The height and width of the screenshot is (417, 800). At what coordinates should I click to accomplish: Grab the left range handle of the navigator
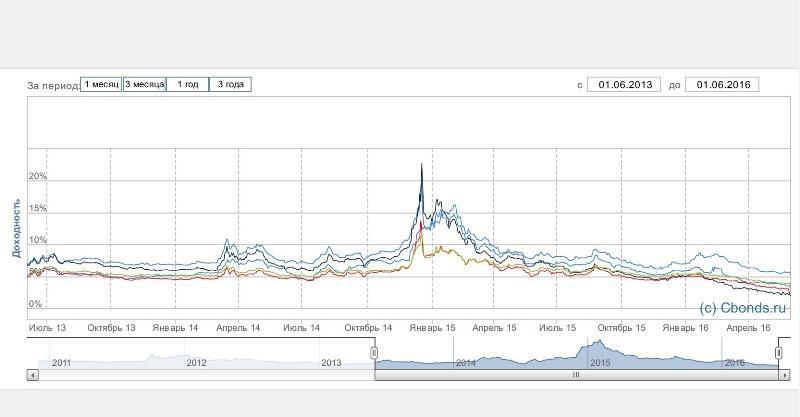(374, 353)
